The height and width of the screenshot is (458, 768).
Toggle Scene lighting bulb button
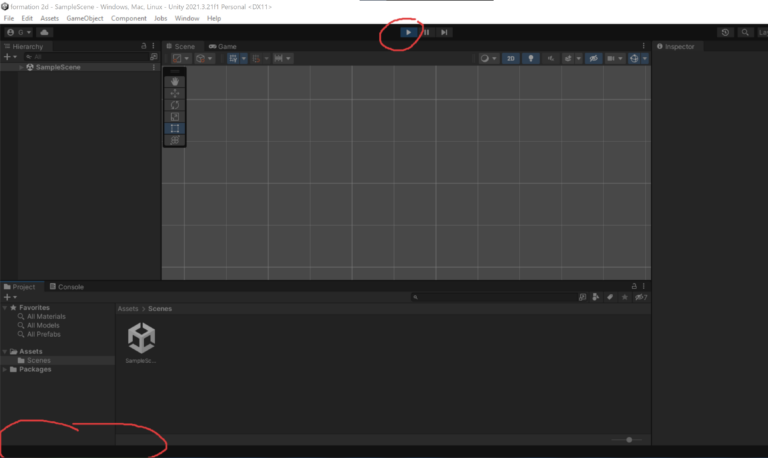click(x=530, y=58)
